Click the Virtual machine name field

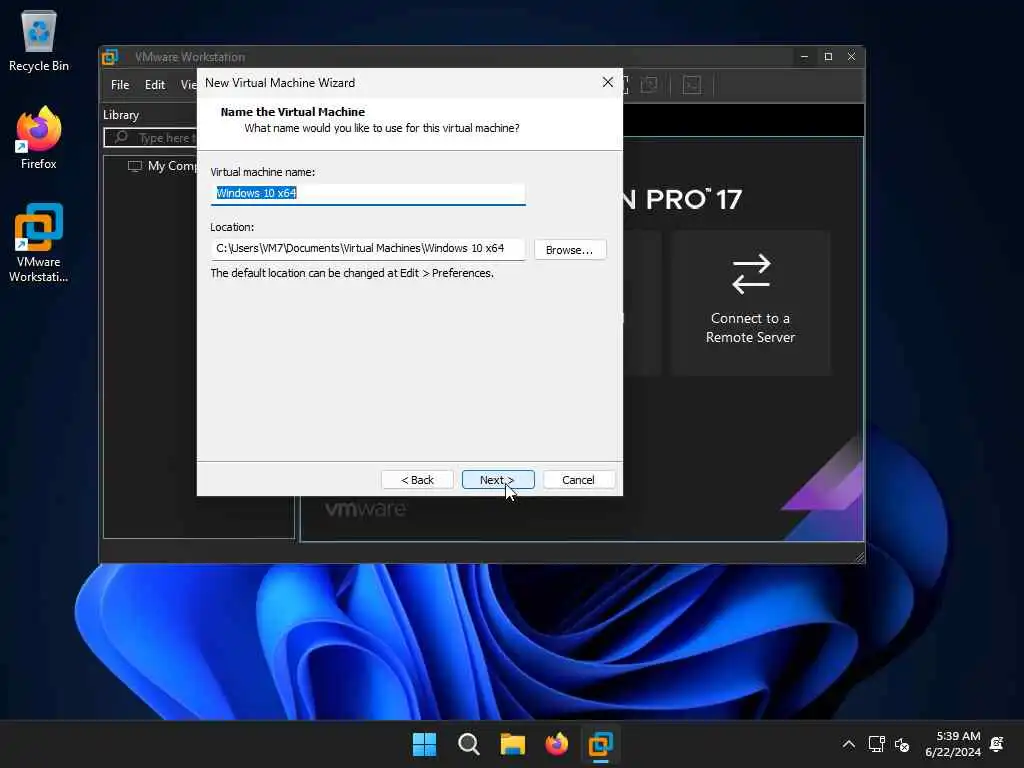click(368, 193)
